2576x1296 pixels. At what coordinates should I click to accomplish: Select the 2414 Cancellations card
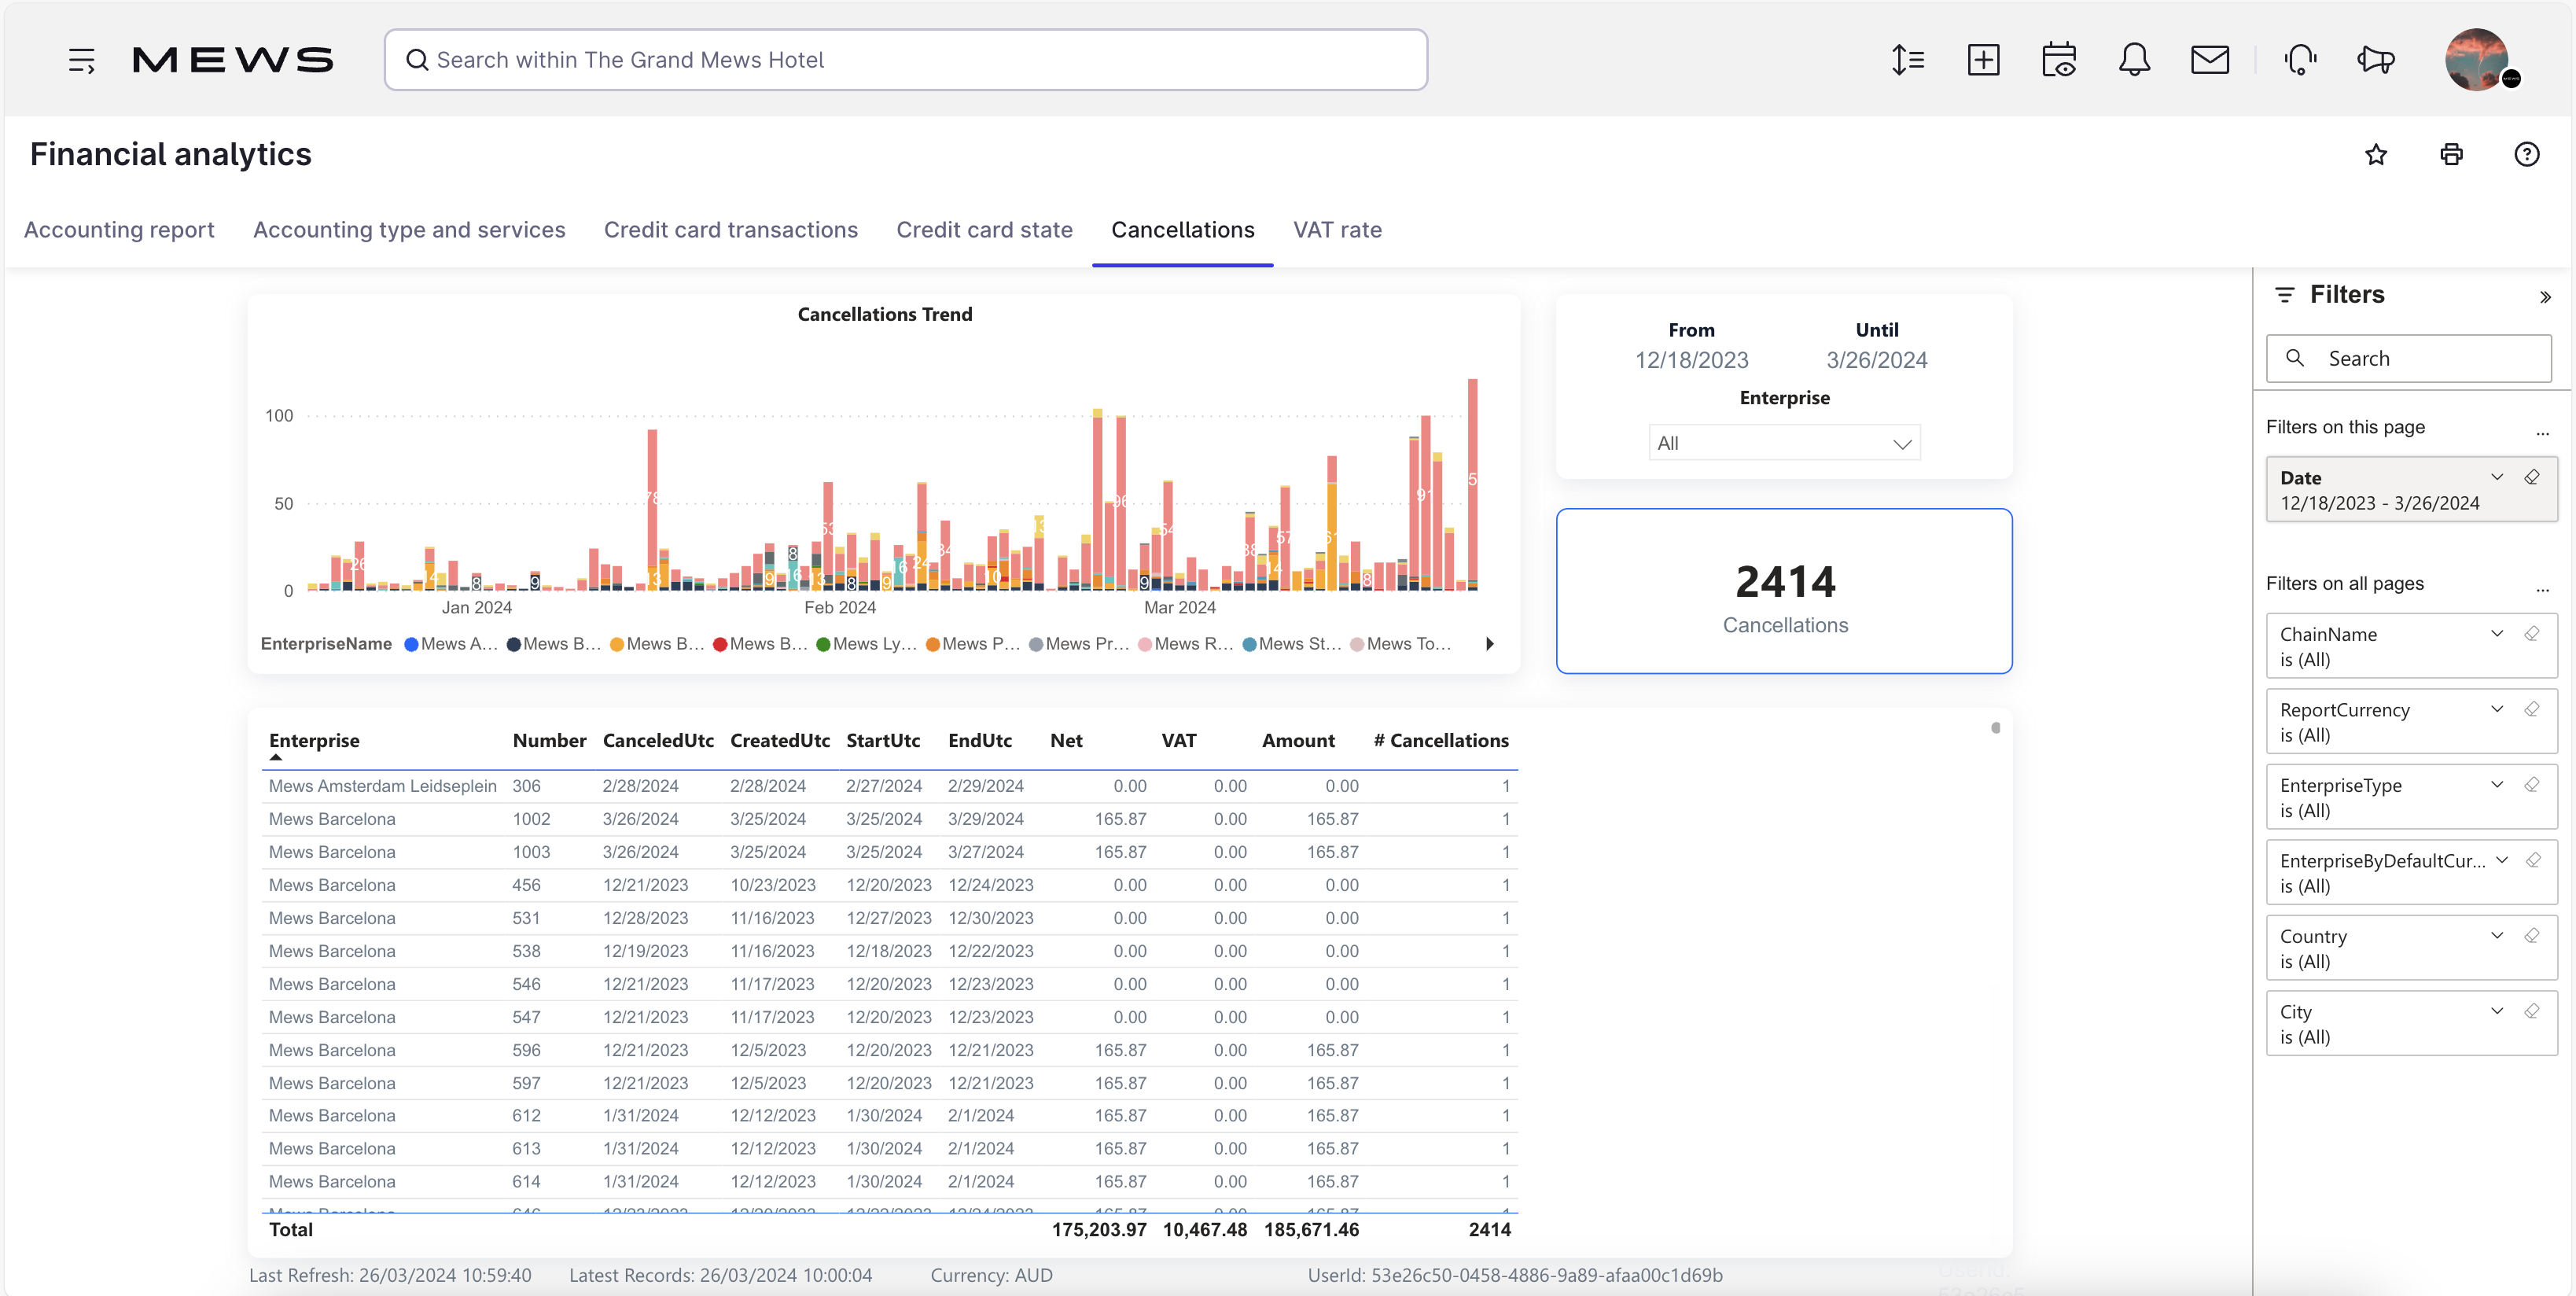(1784, 591)
